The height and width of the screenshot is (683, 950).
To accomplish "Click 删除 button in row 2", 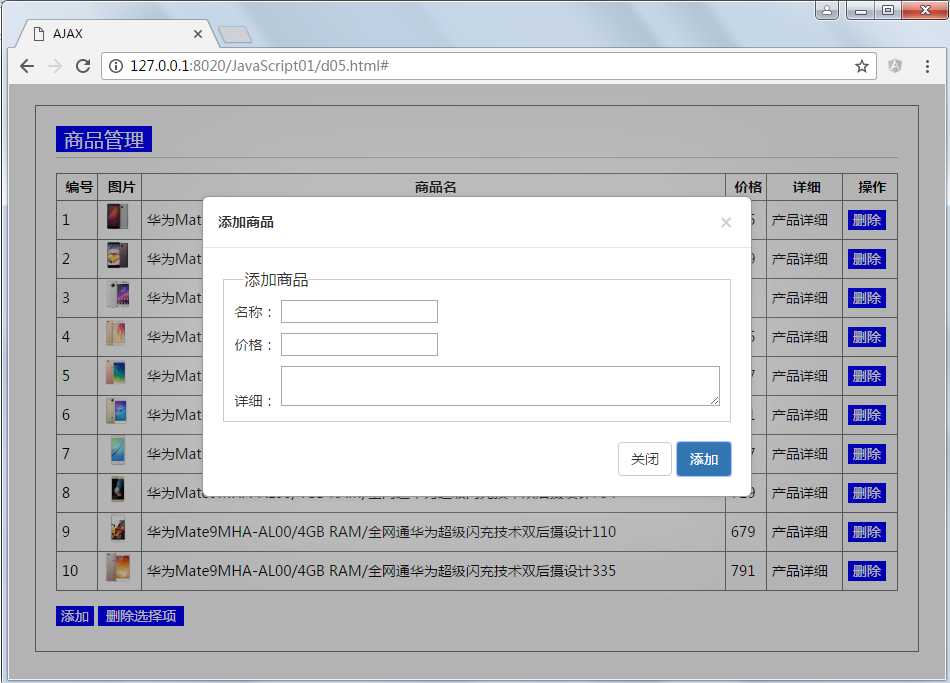I will coord(866,259).
